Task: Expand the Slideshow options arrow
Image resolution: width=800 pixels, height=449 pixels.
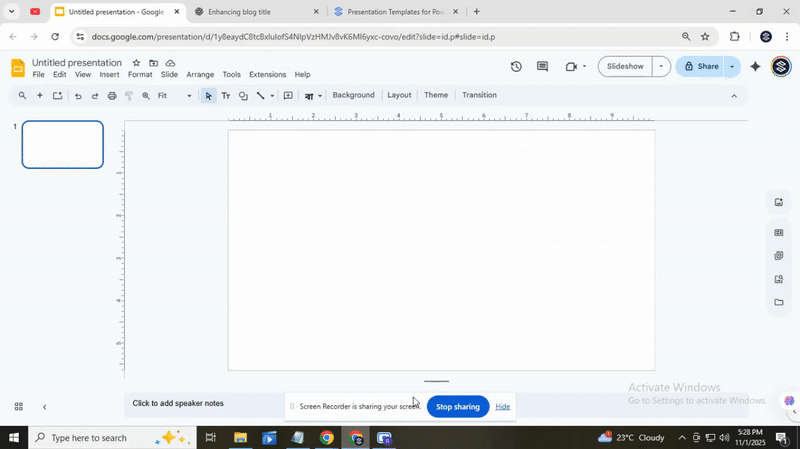Action: tap(660, 67)
